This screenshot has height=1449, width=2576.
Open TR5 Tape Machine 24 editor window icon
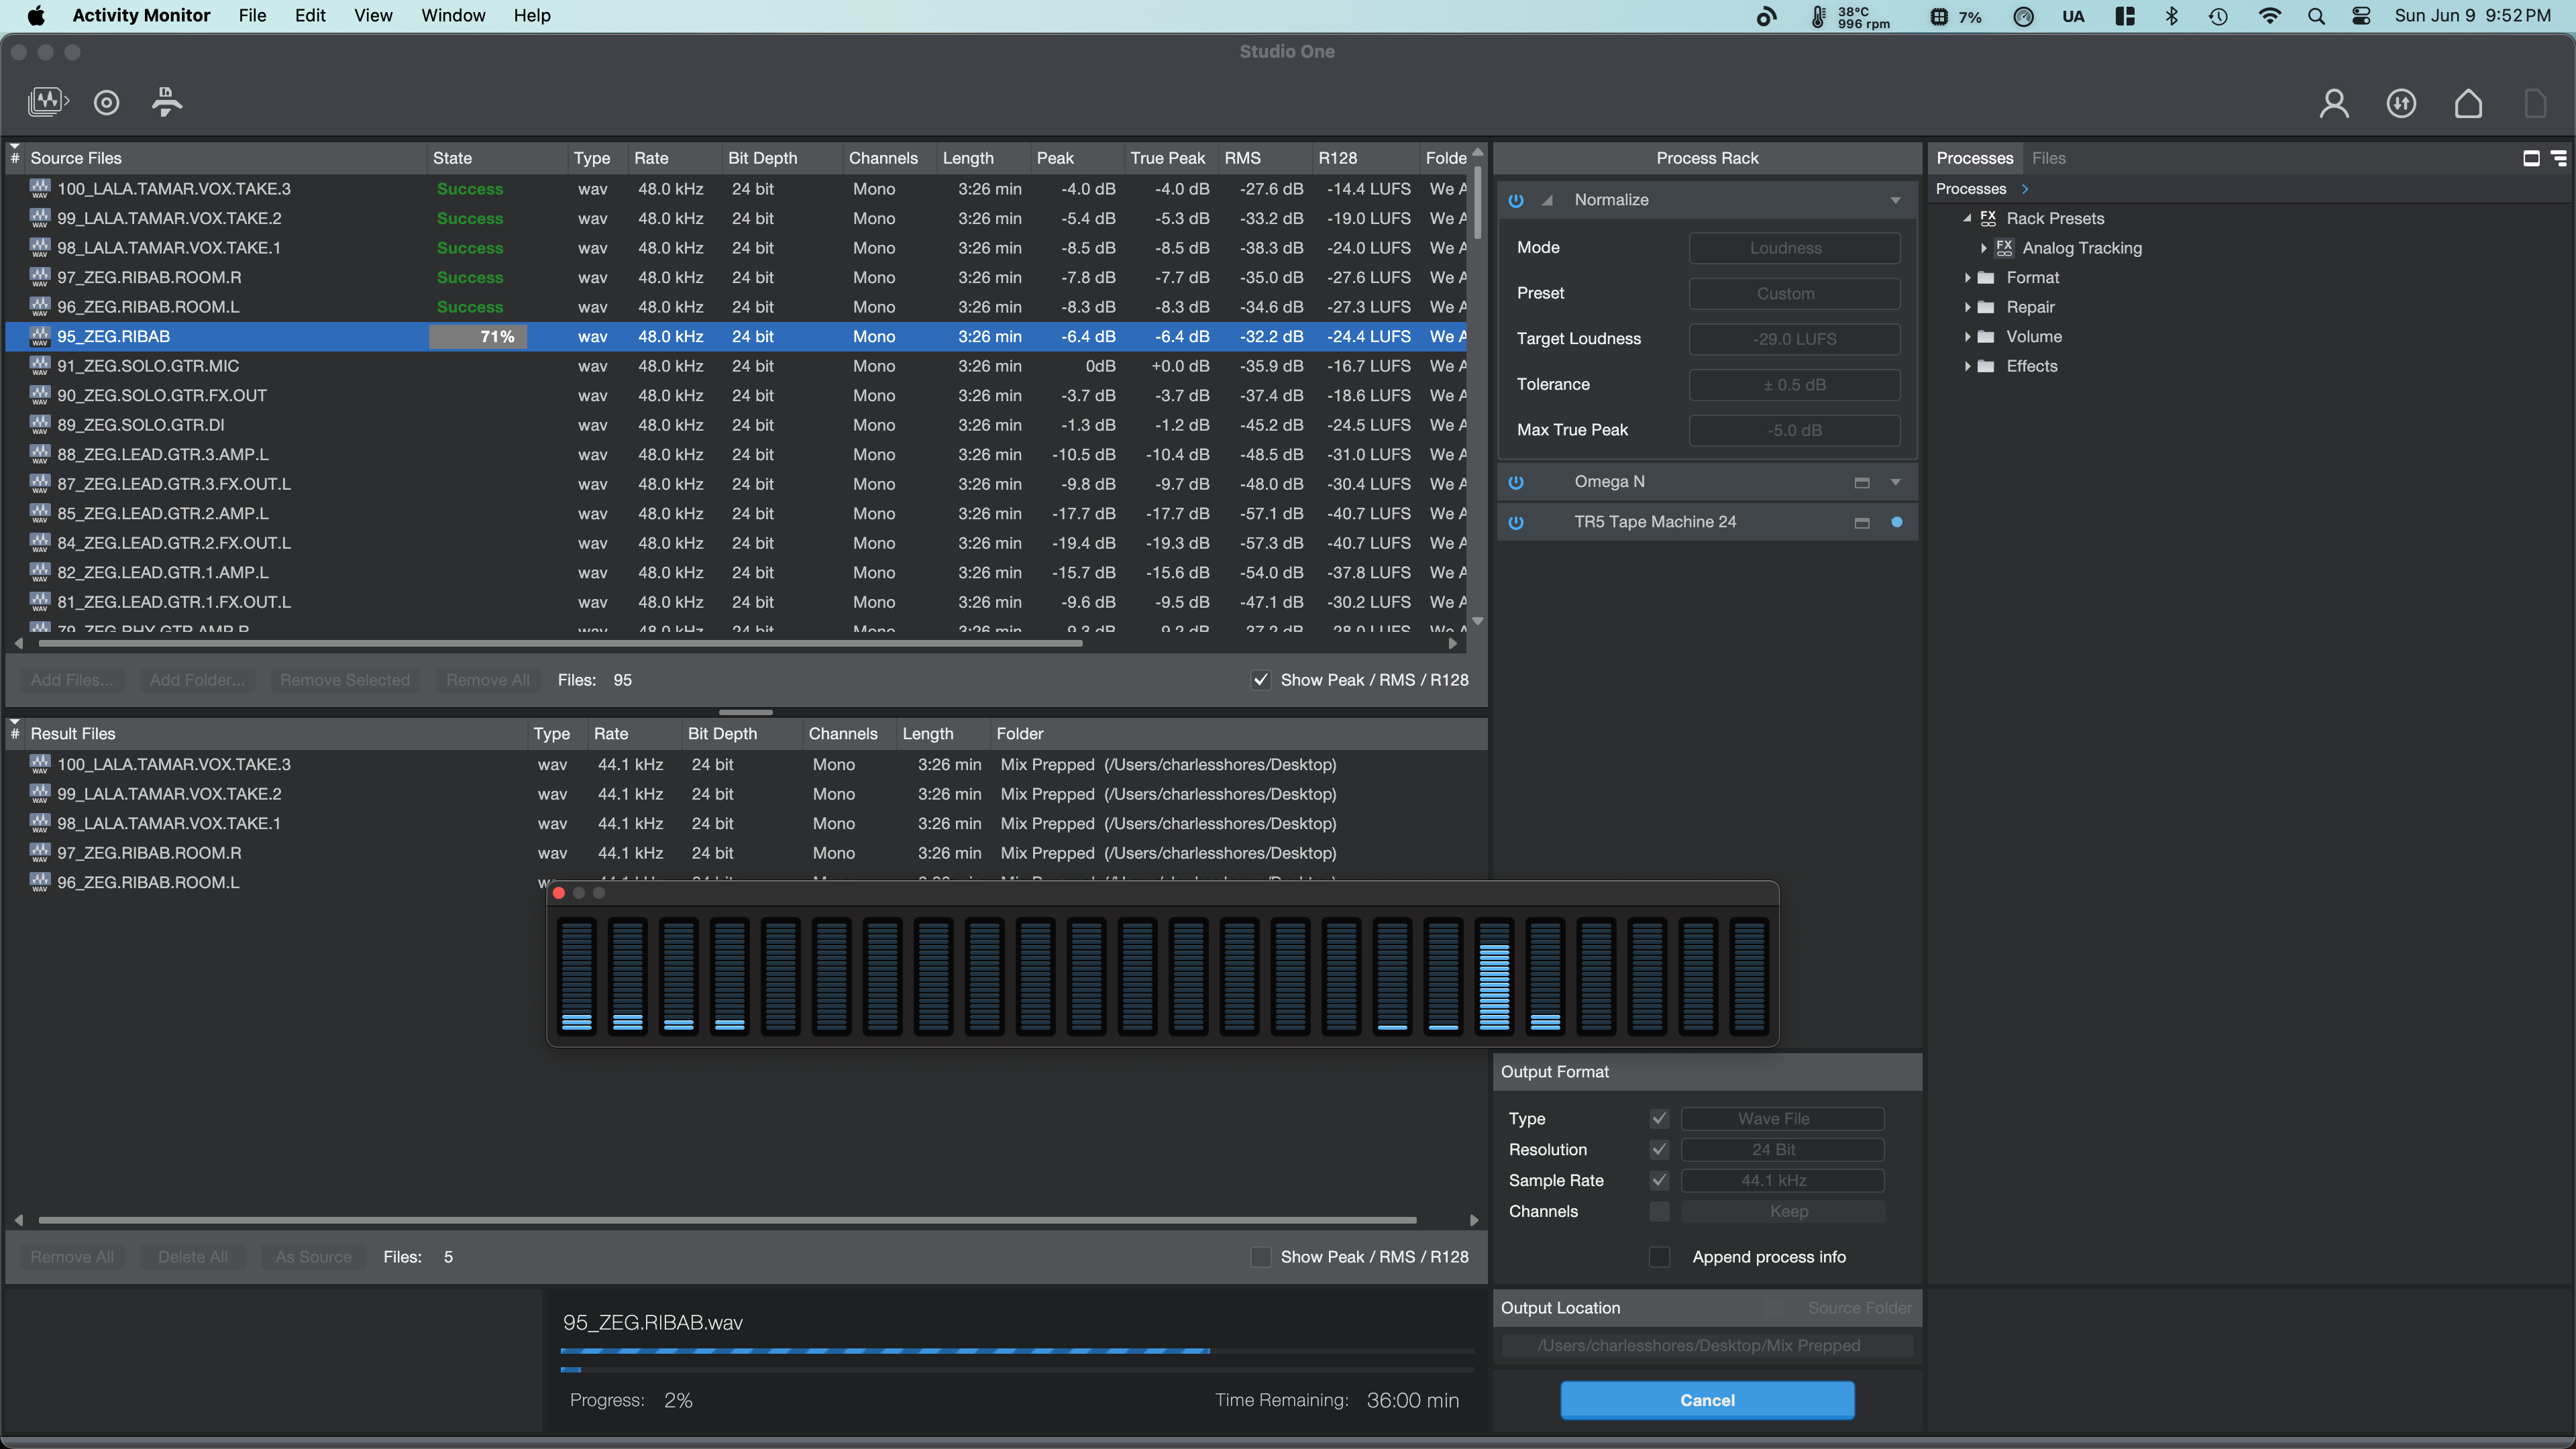(x=1862, y=522)
